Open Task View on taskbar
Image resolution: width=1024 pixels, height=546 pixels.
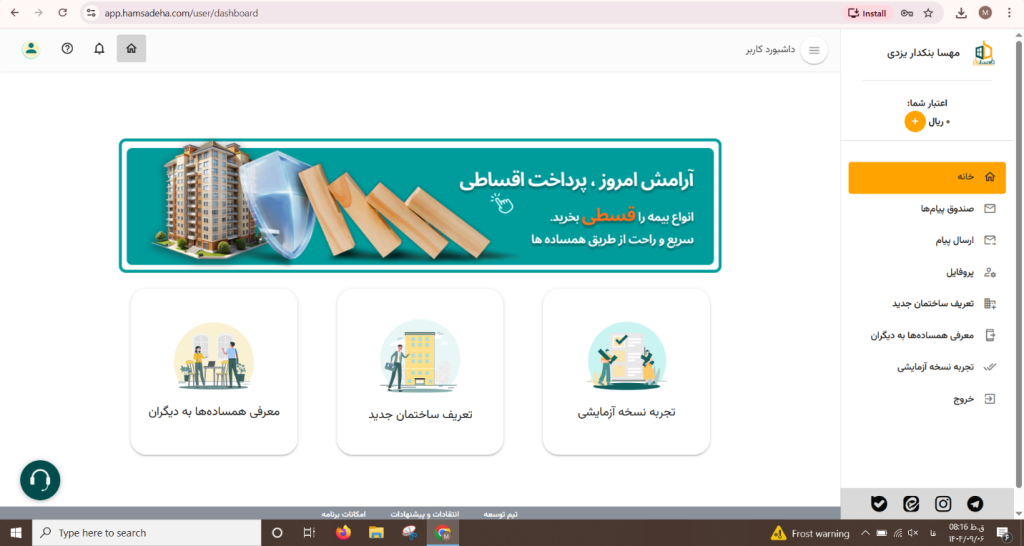click(x=310, y=533)
